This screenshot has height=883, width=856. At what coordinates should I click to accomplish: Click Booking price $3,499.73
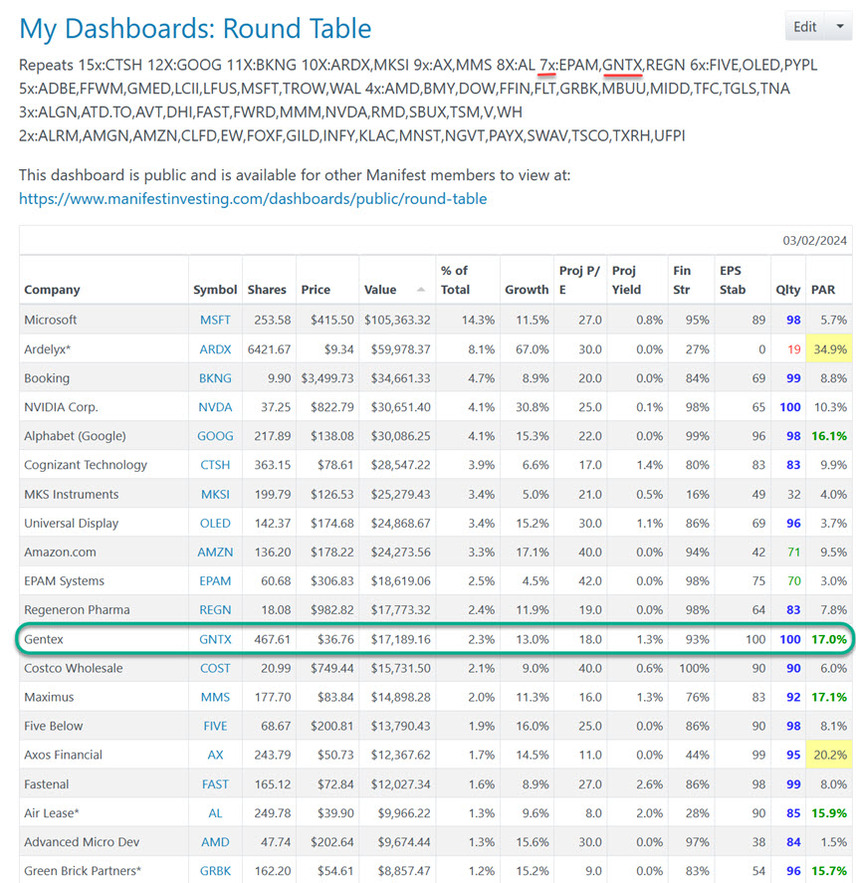(327, 378)
